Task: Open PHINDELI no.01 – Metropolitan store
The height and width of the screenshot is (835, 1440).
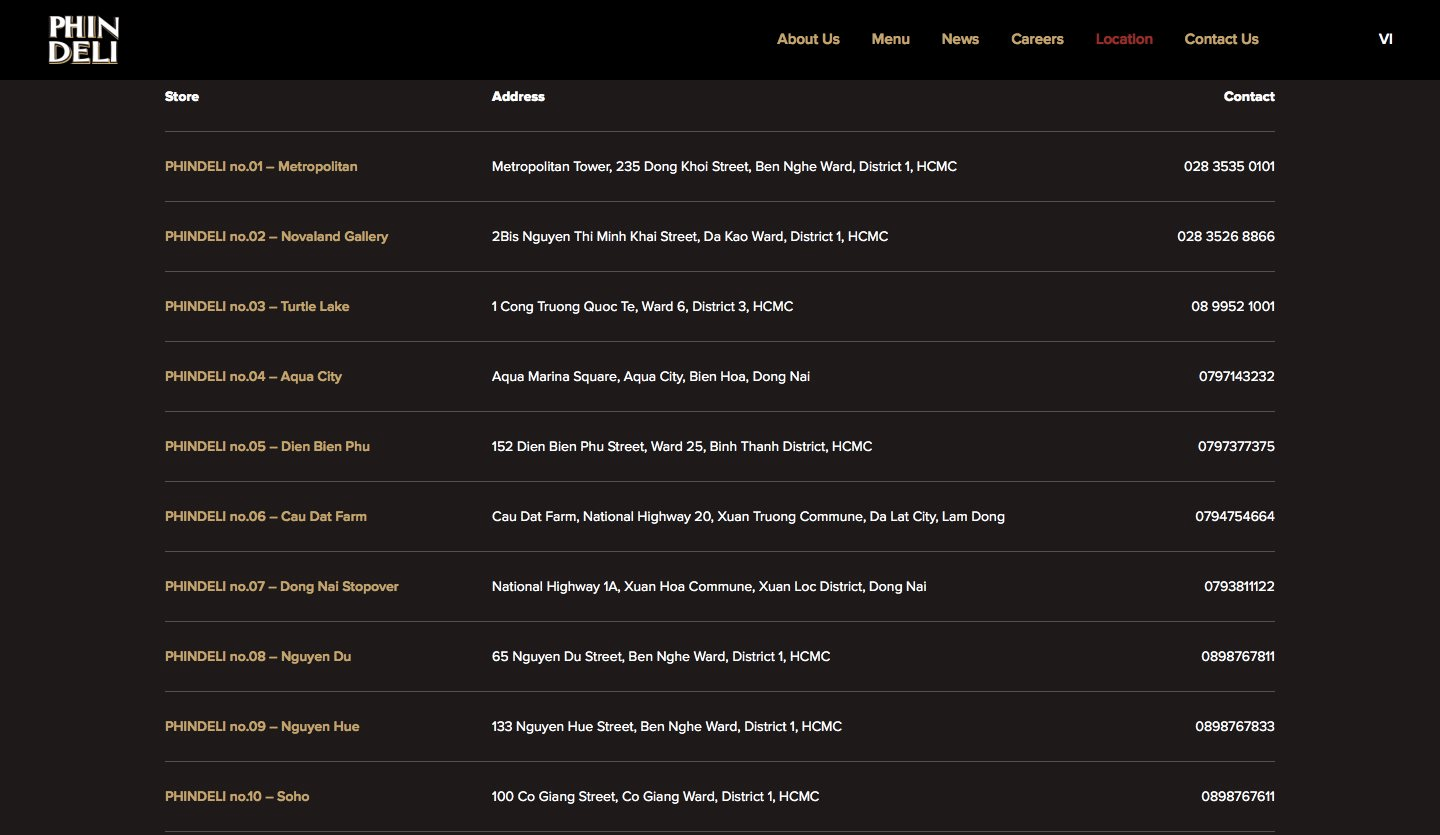Action: [x=261, y=167]
